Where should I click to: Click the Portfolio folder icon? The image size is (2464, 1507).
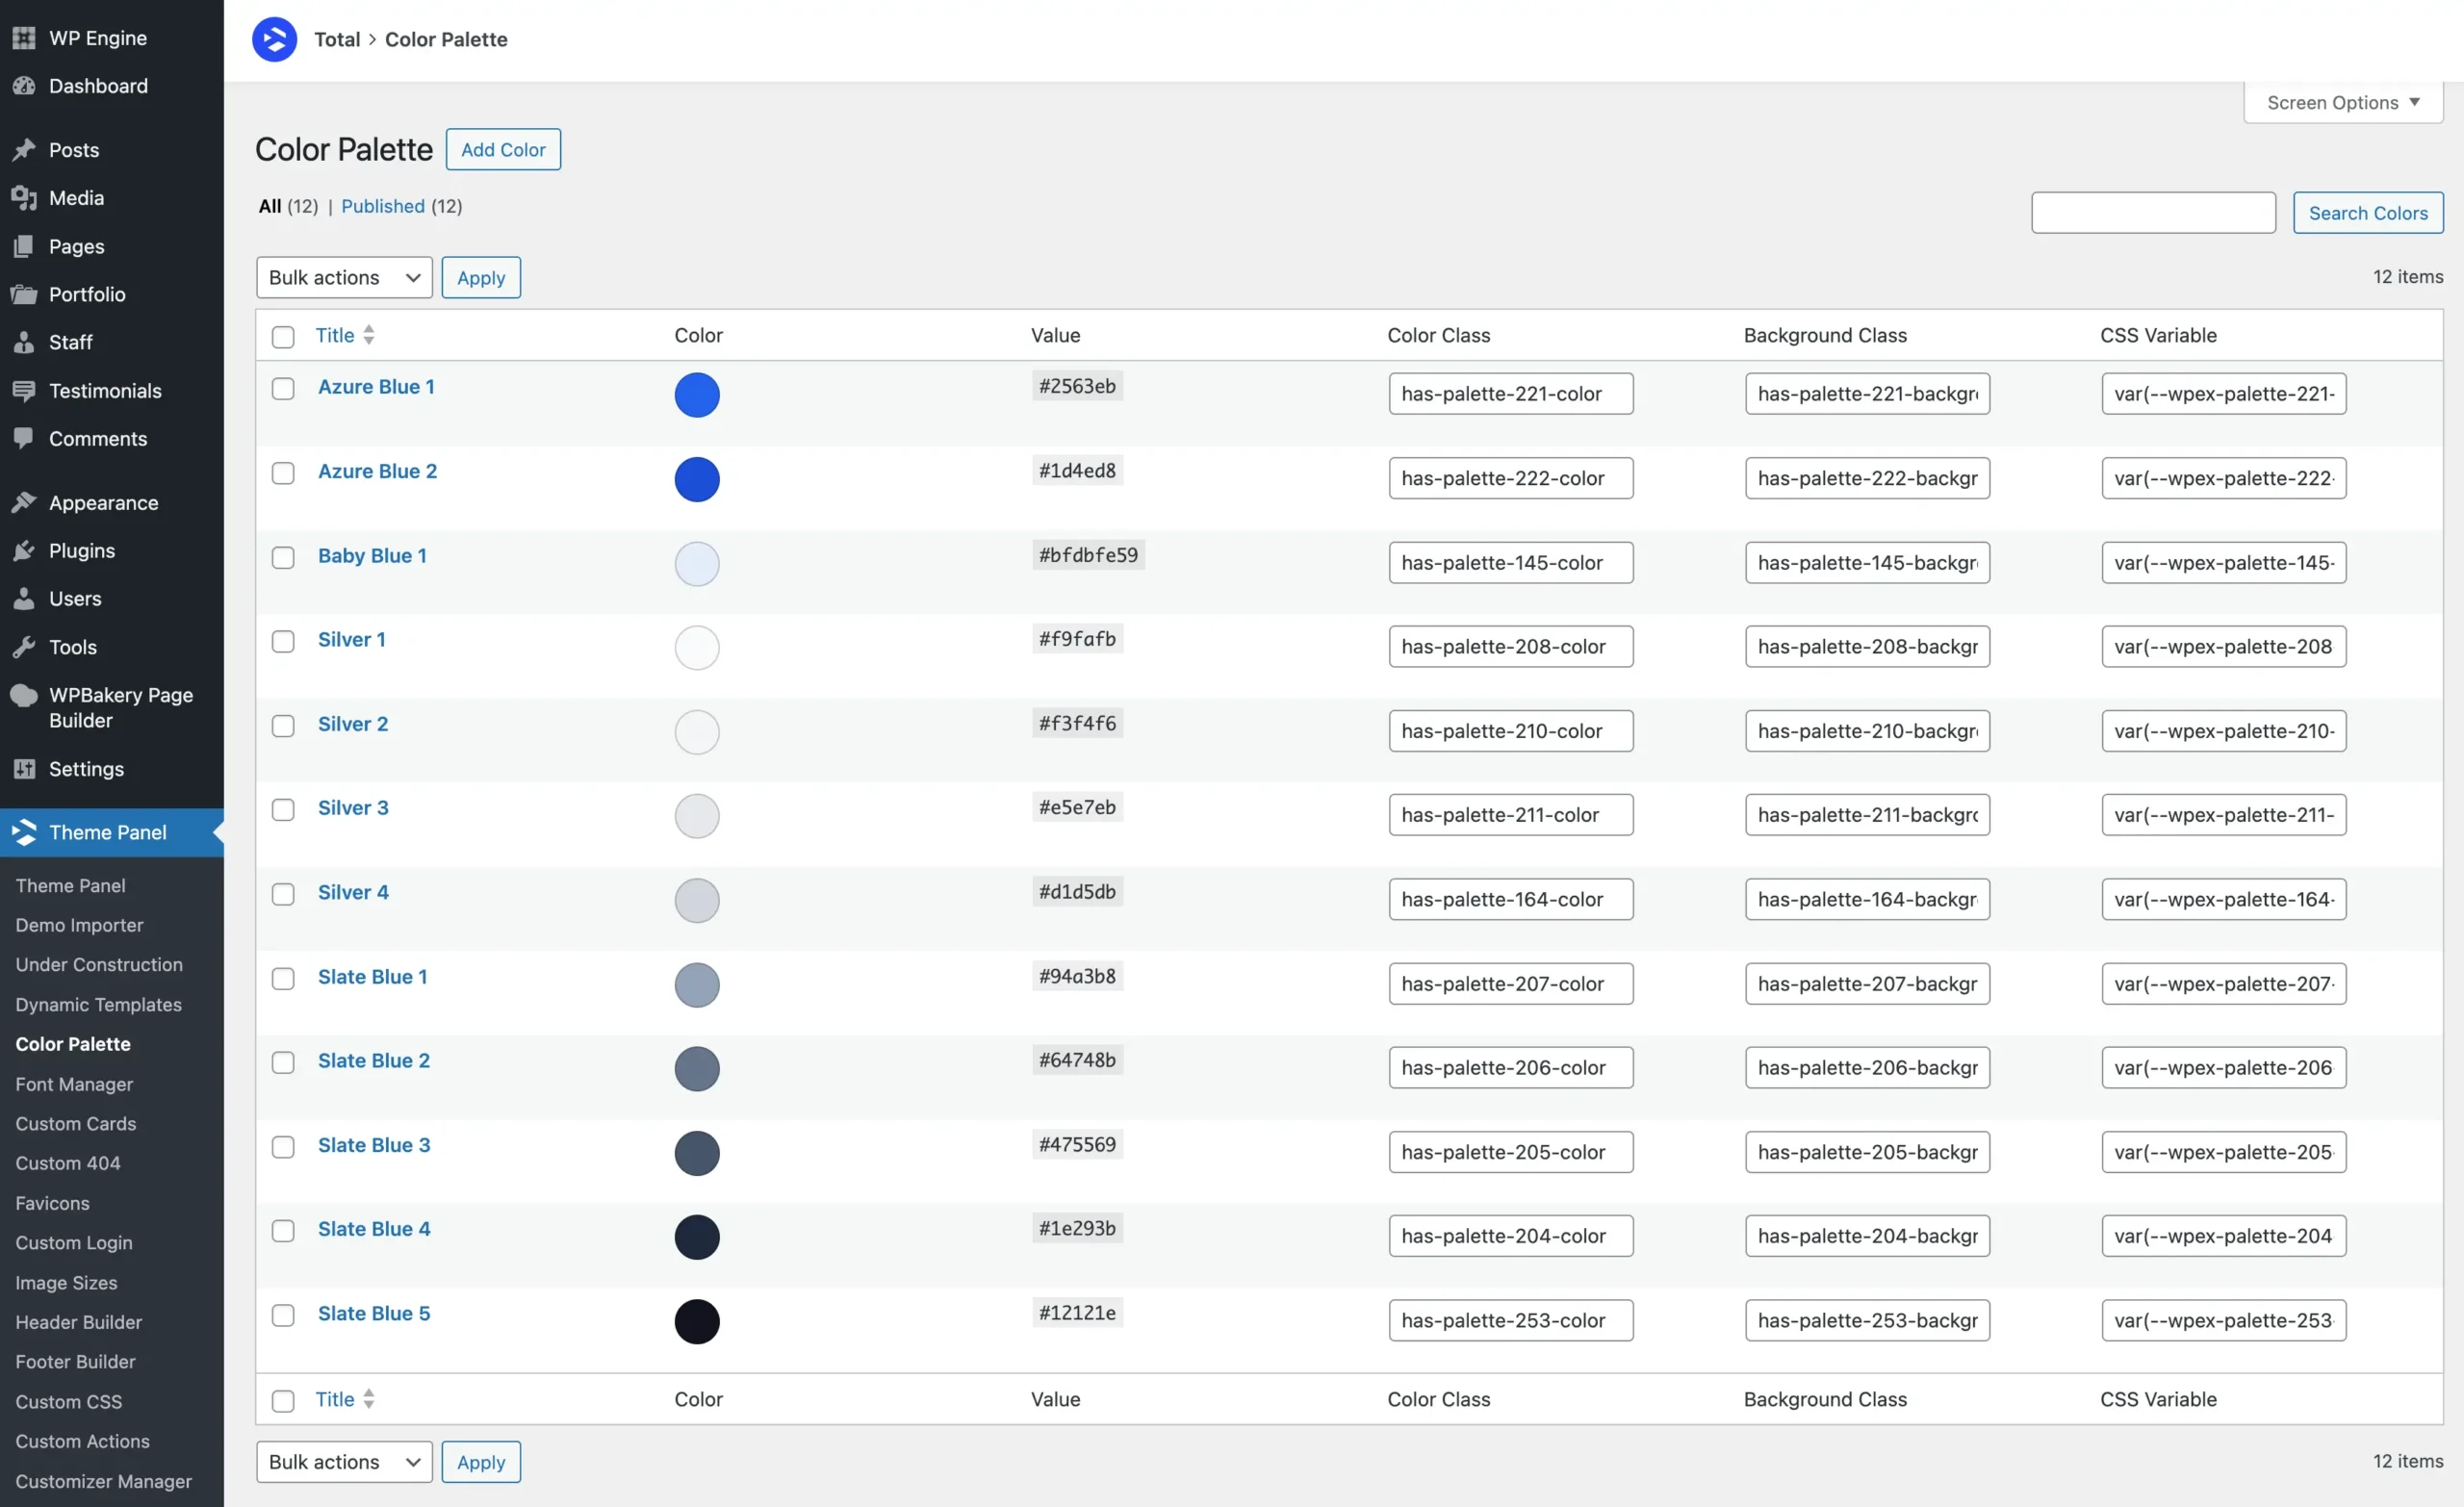24,294
